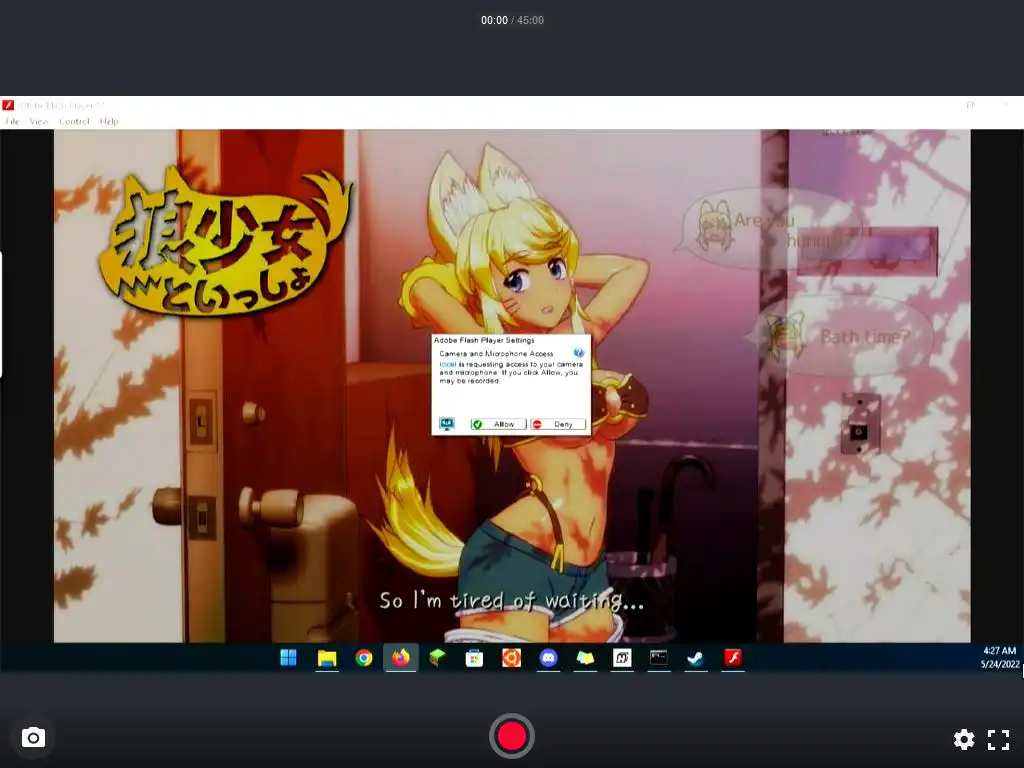This screenshot has width=1024, height=768.
Task: Click the yellow-green notes taskbar icon
Action: click(x=585, y=658)
